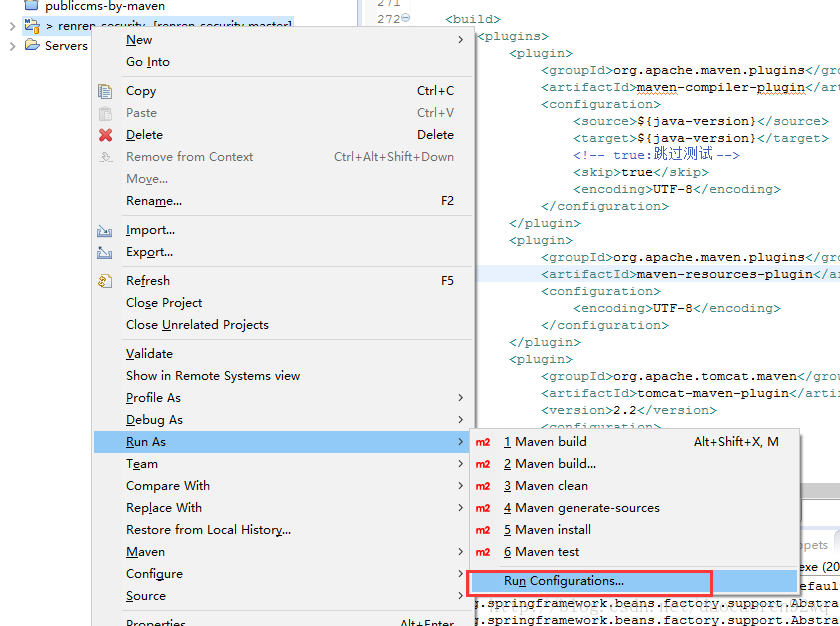Choose Validate from the context menu

pyautogui.click(x=283, y=354)
